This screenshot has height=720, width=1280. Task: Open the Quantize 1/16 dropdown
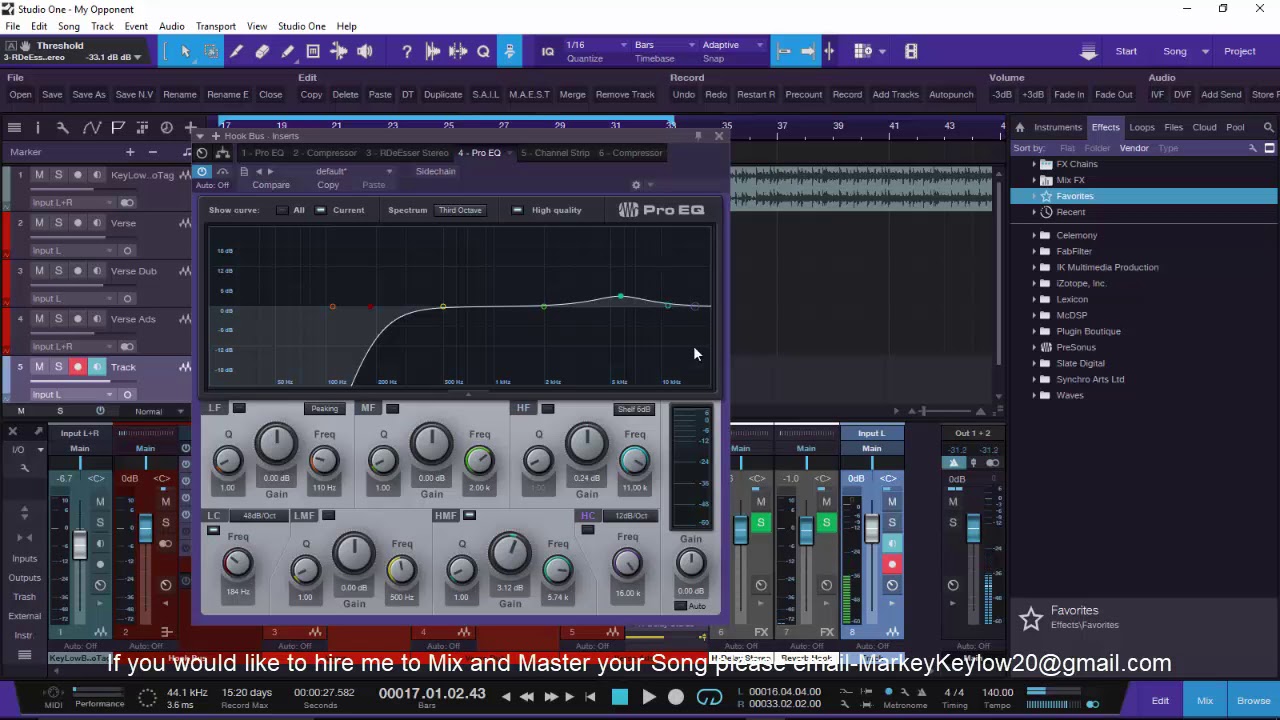pyautogui.click(x=593, y=45)
